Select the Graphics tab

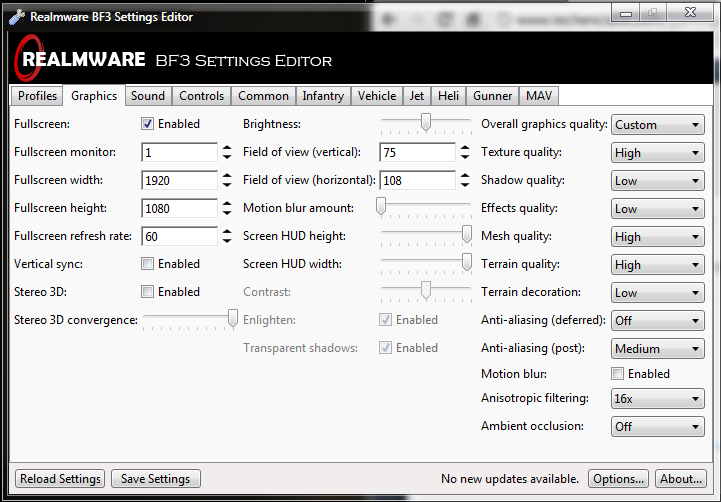94,96
